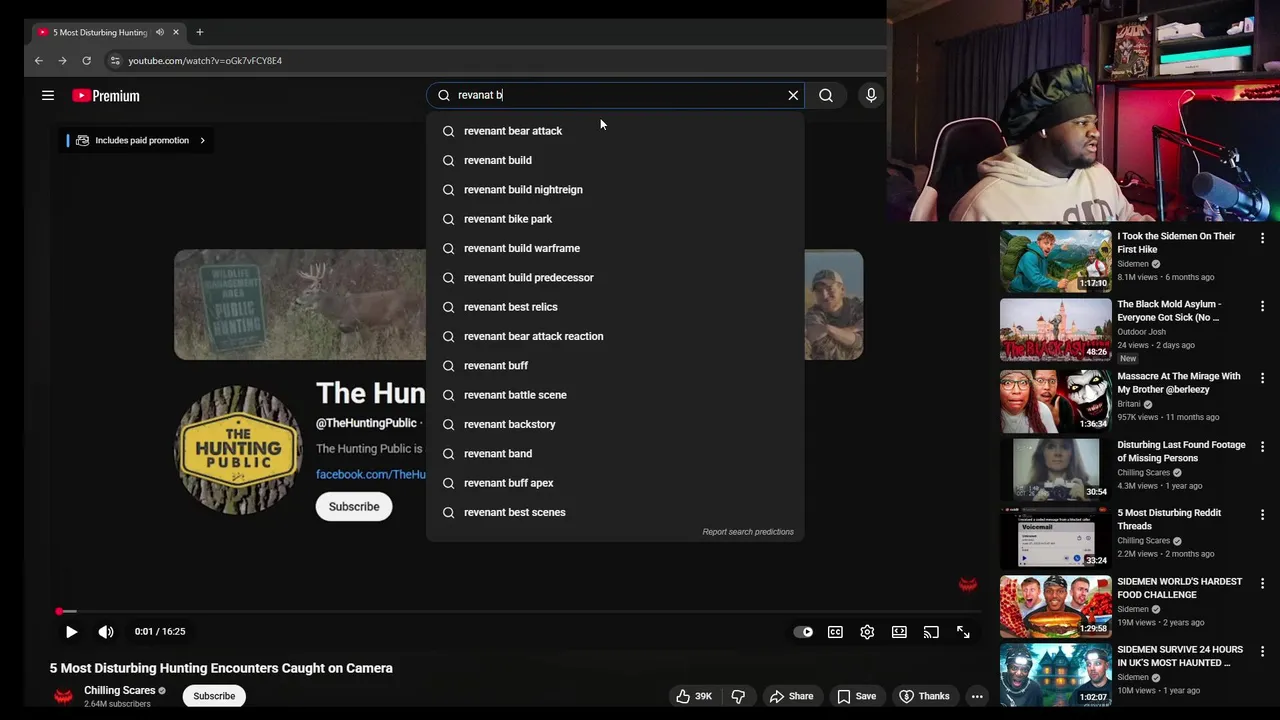This screenshot has width=1280, height=720.
Task: Toggle closed captions
Action: click(835, 632)
